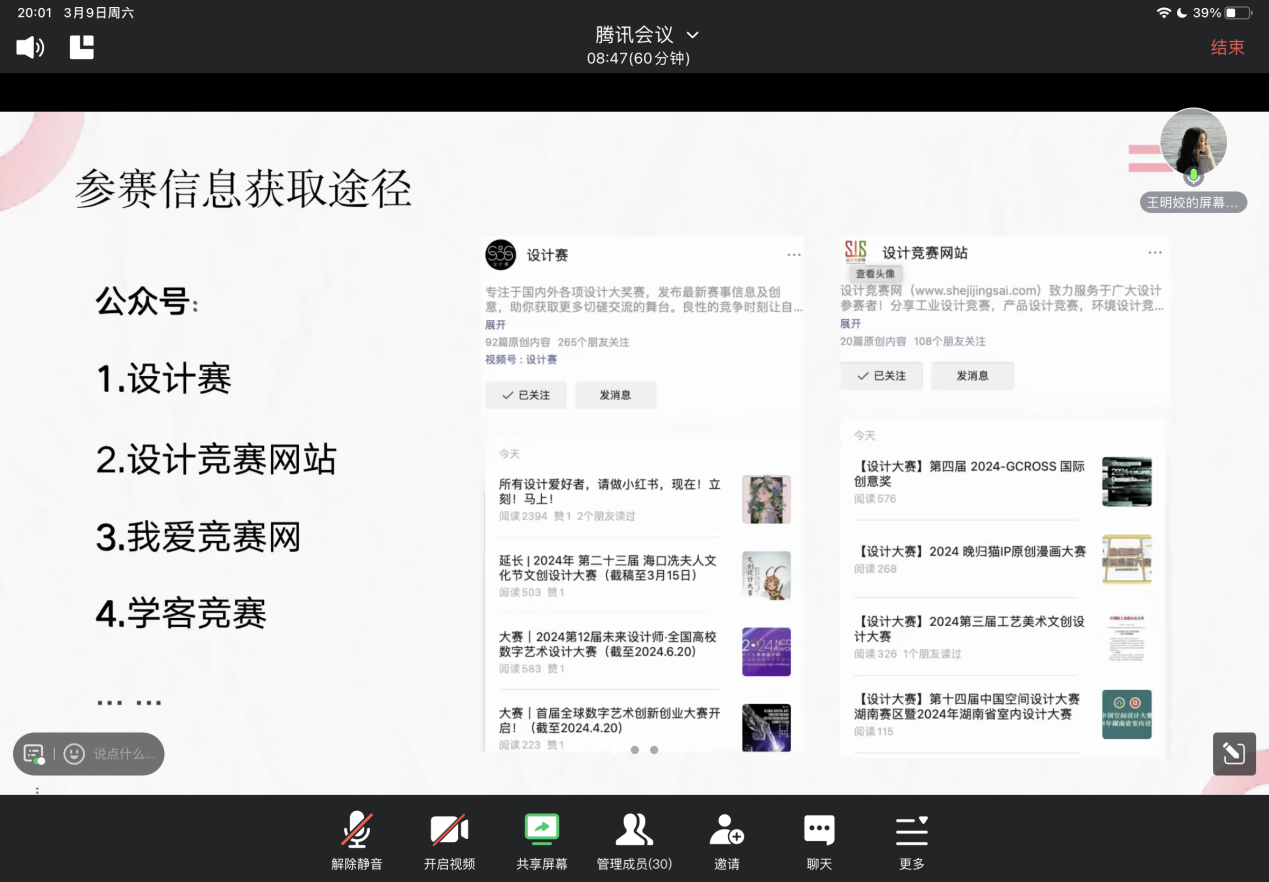Tap the 2.设计竞赛网站 list item
The image size is (1269, 882).
[x=216, y=459]
